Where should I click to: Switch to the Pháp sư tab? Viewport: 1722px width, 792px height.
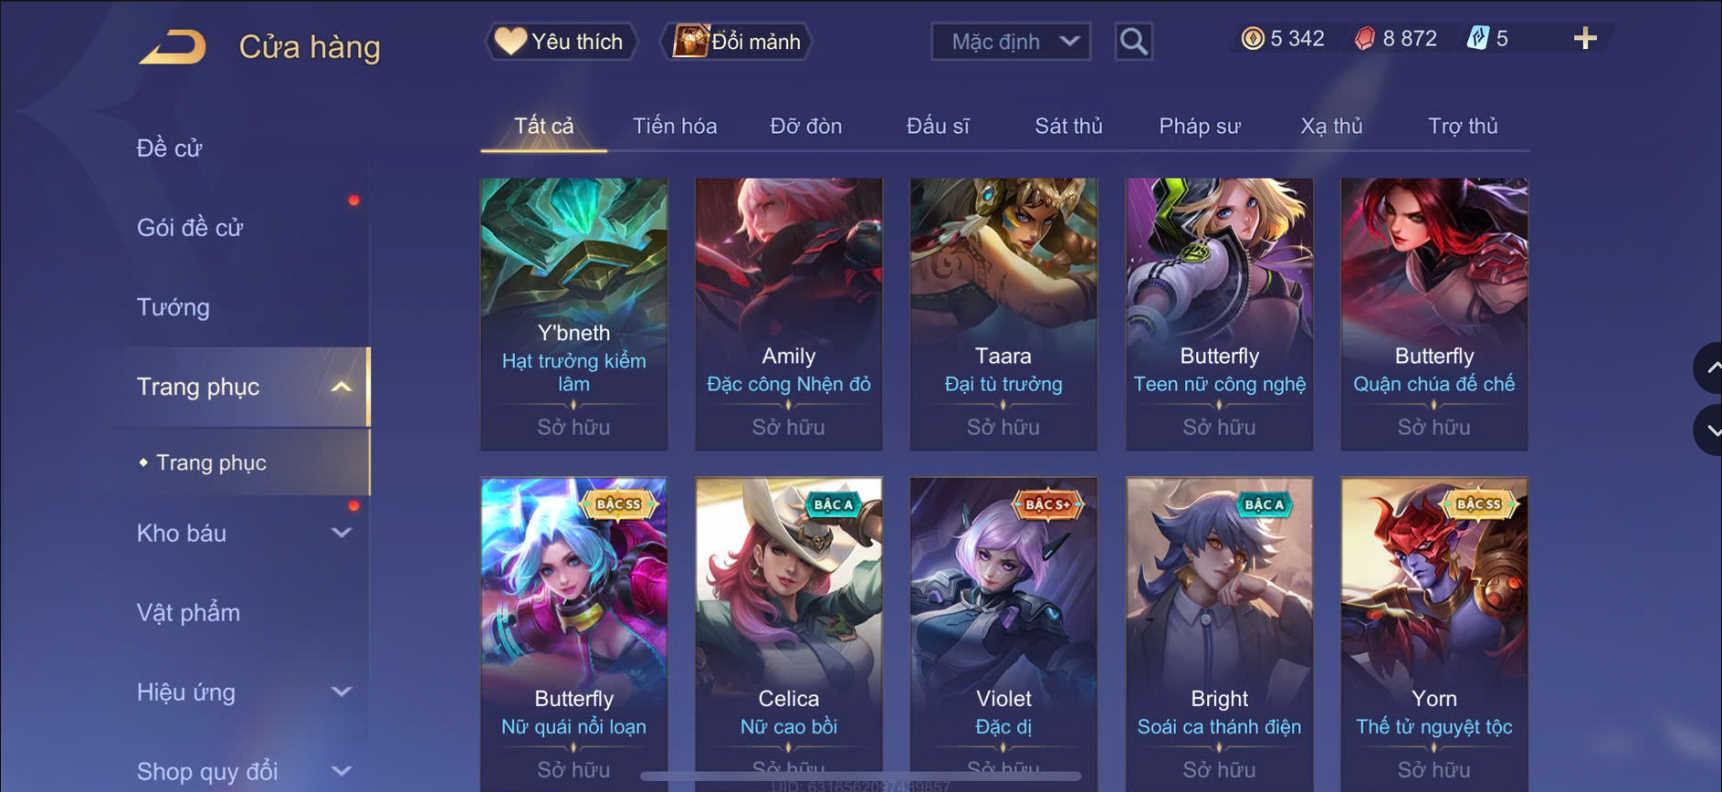(1199, 126)
